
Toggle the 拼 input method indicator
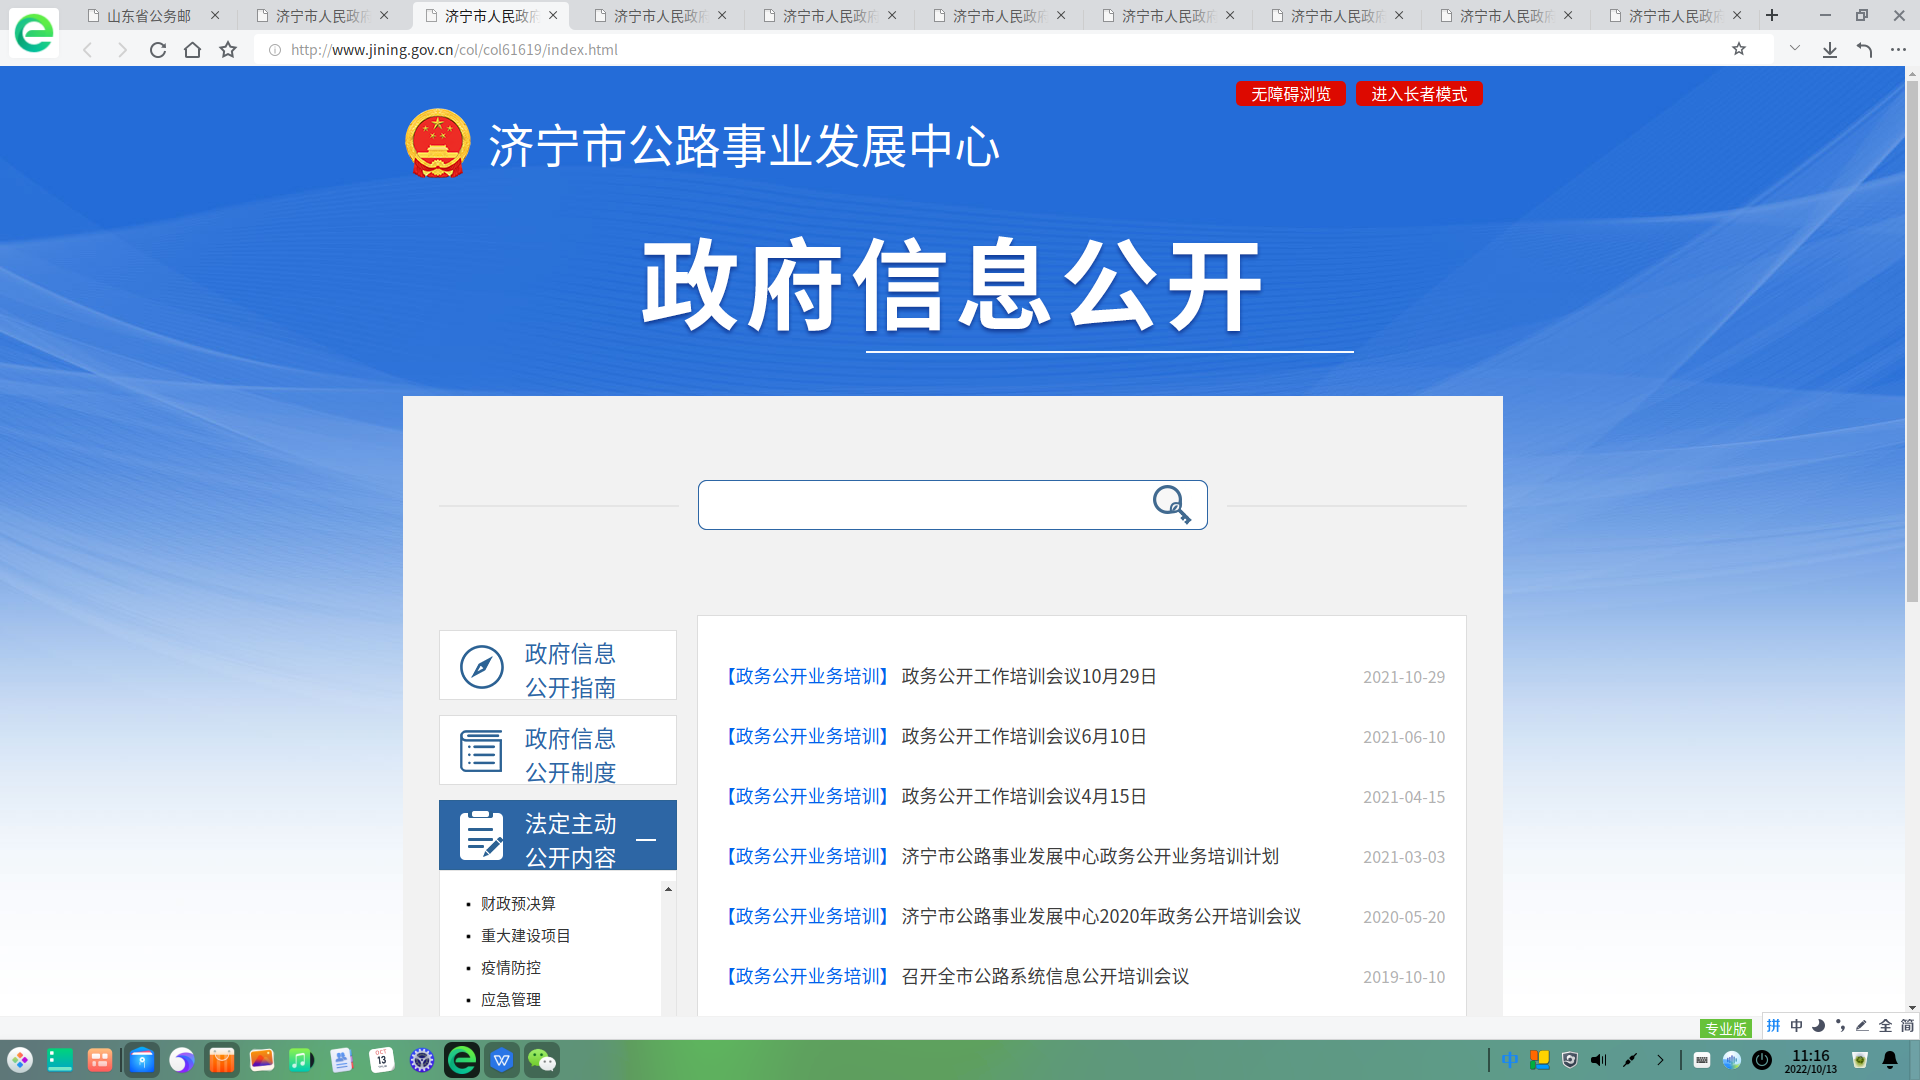click(1773, 1026)
